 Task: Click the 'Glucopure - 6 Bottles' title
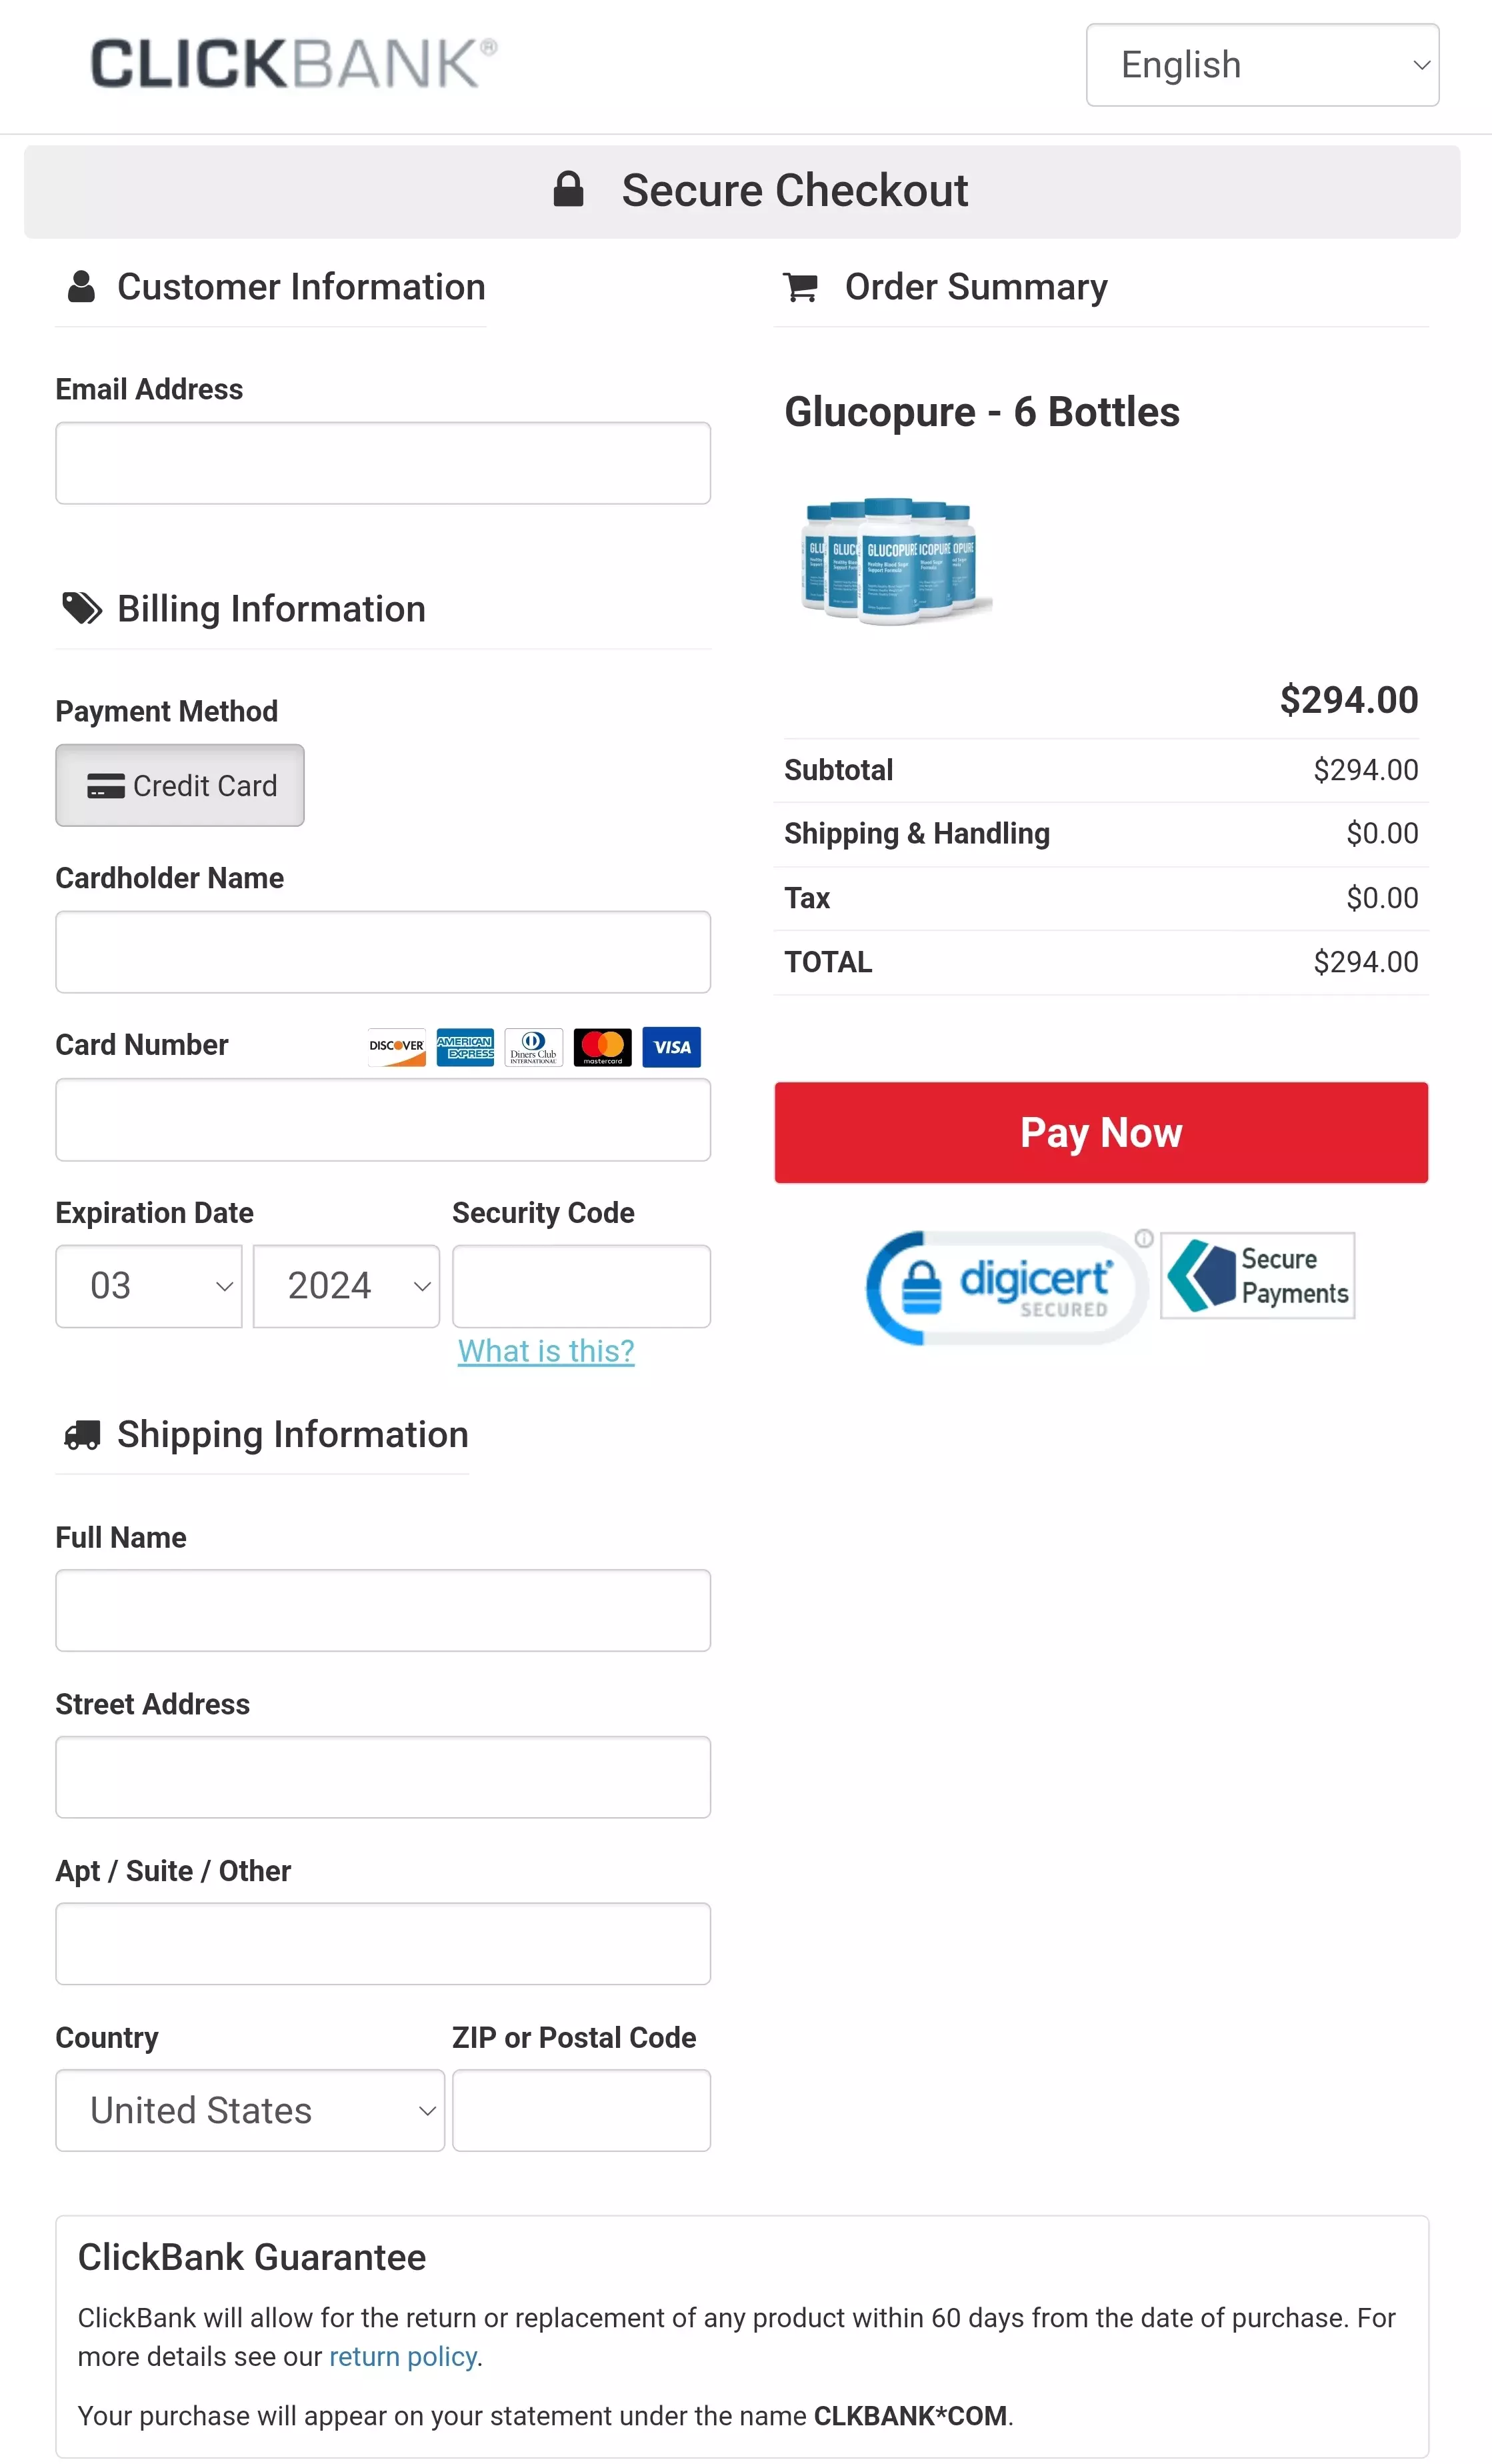982,412
